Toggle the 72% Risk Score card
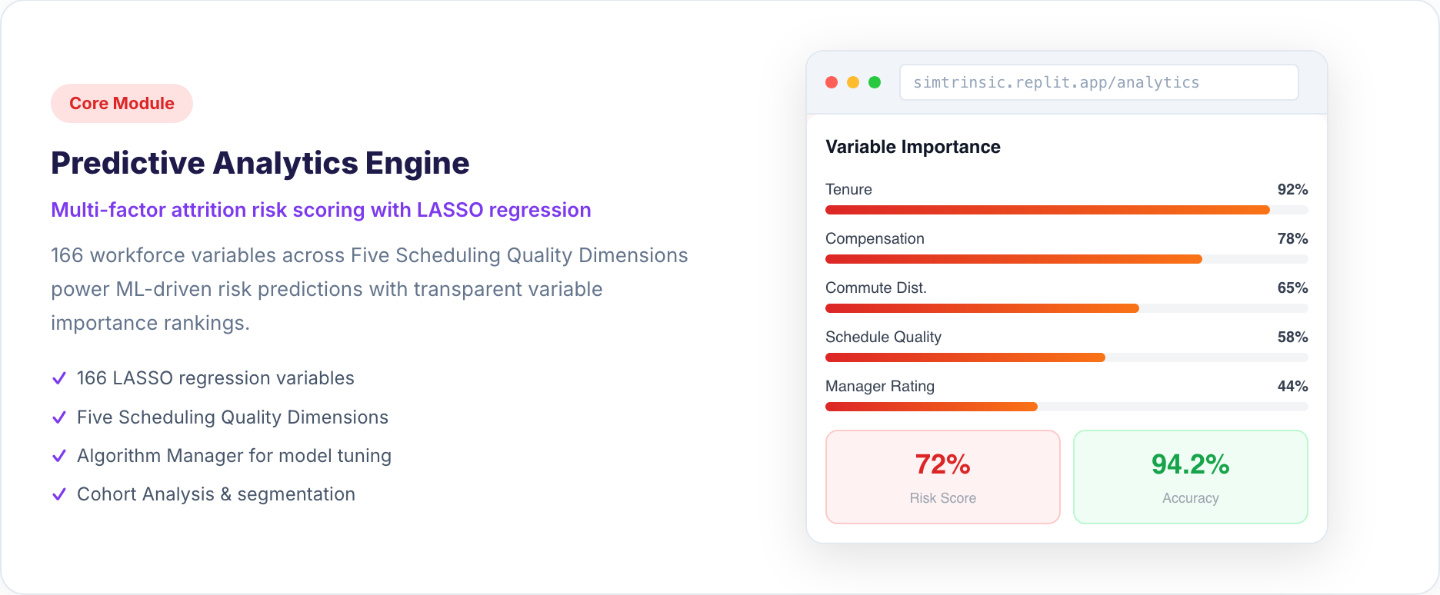Screen dimensions: 1440x595 (942, 477)
